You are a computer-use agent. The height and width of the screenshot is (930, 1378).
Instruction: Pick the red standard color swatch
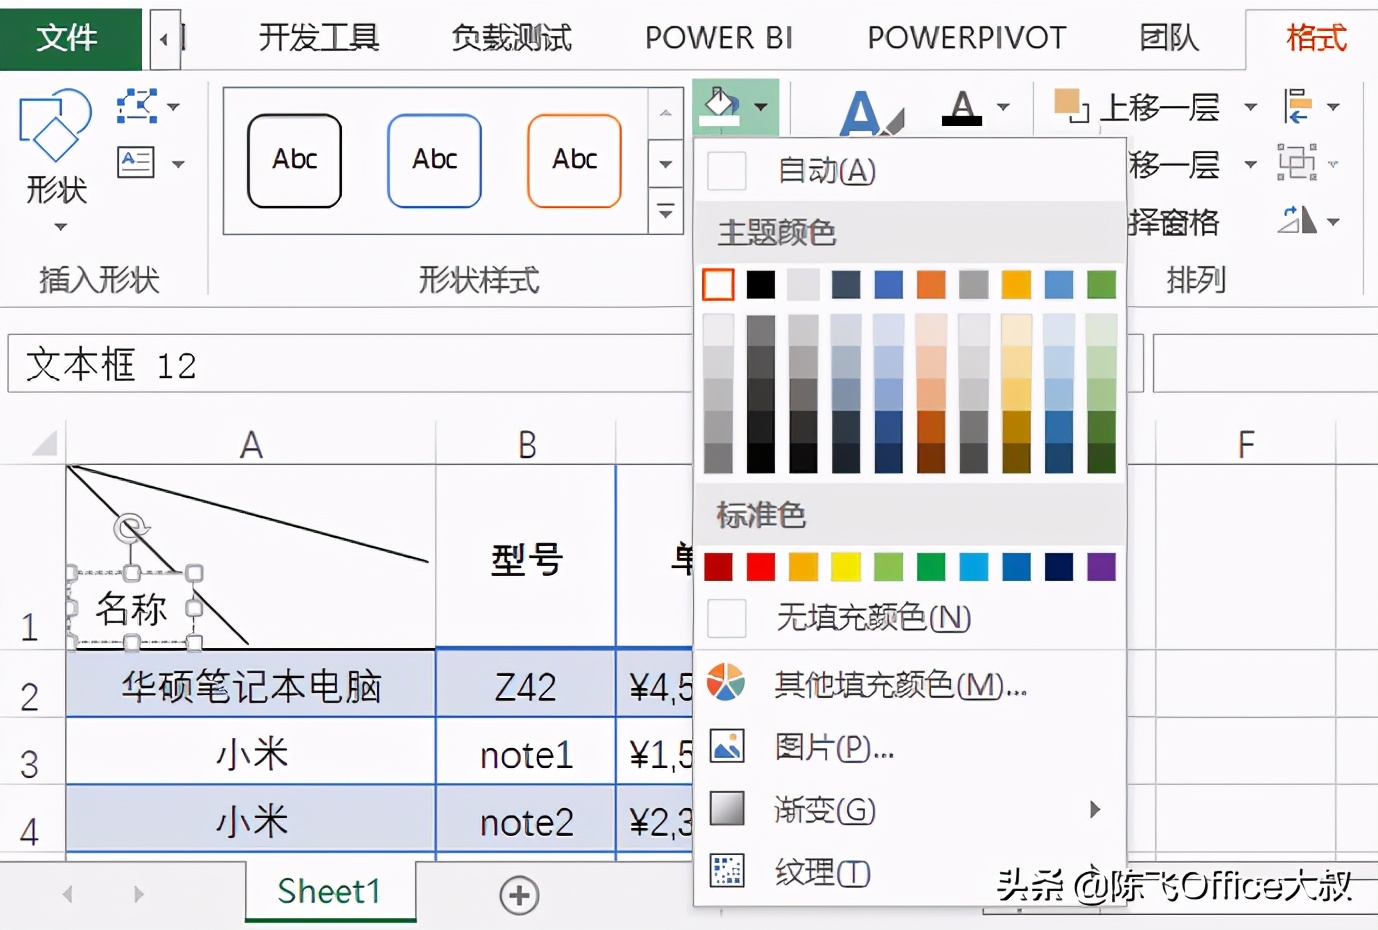click(759, 566)
